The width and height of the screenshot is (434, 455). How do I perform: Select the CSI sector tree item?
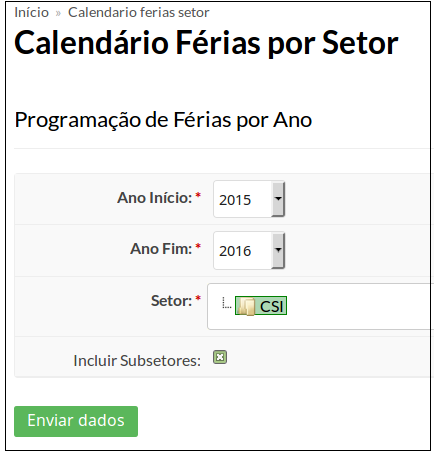pyautogui.click(x=261, y=306)
